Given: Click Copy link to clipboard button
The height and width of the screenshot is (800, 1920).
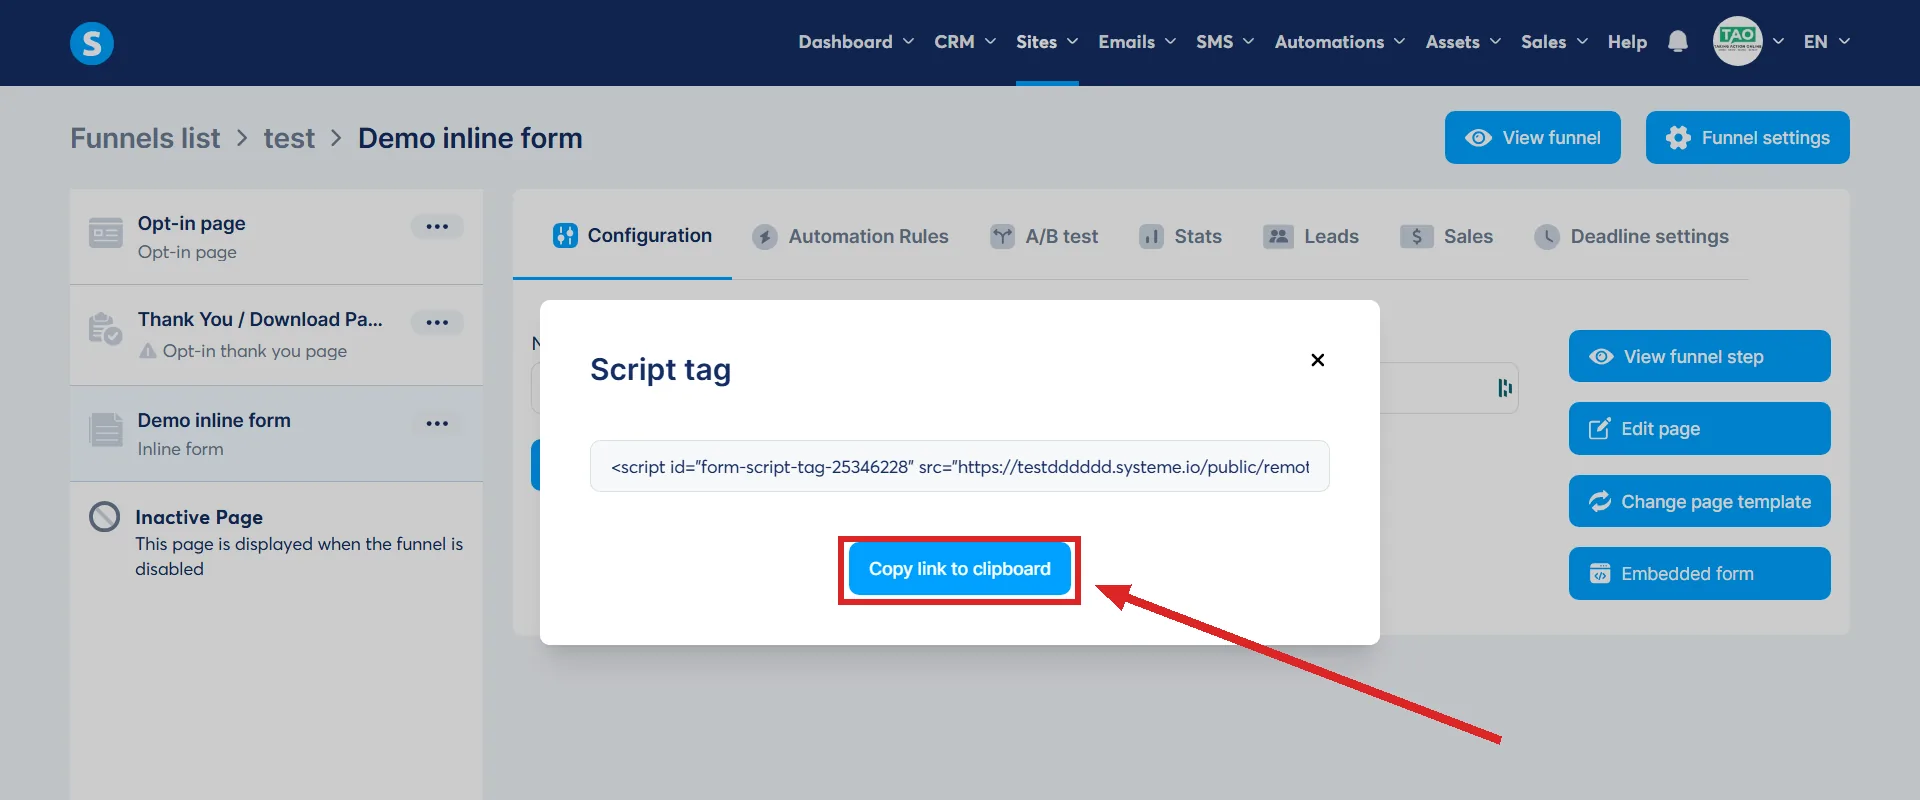Looking at the screenshot, I should click(x=960, y=569).
